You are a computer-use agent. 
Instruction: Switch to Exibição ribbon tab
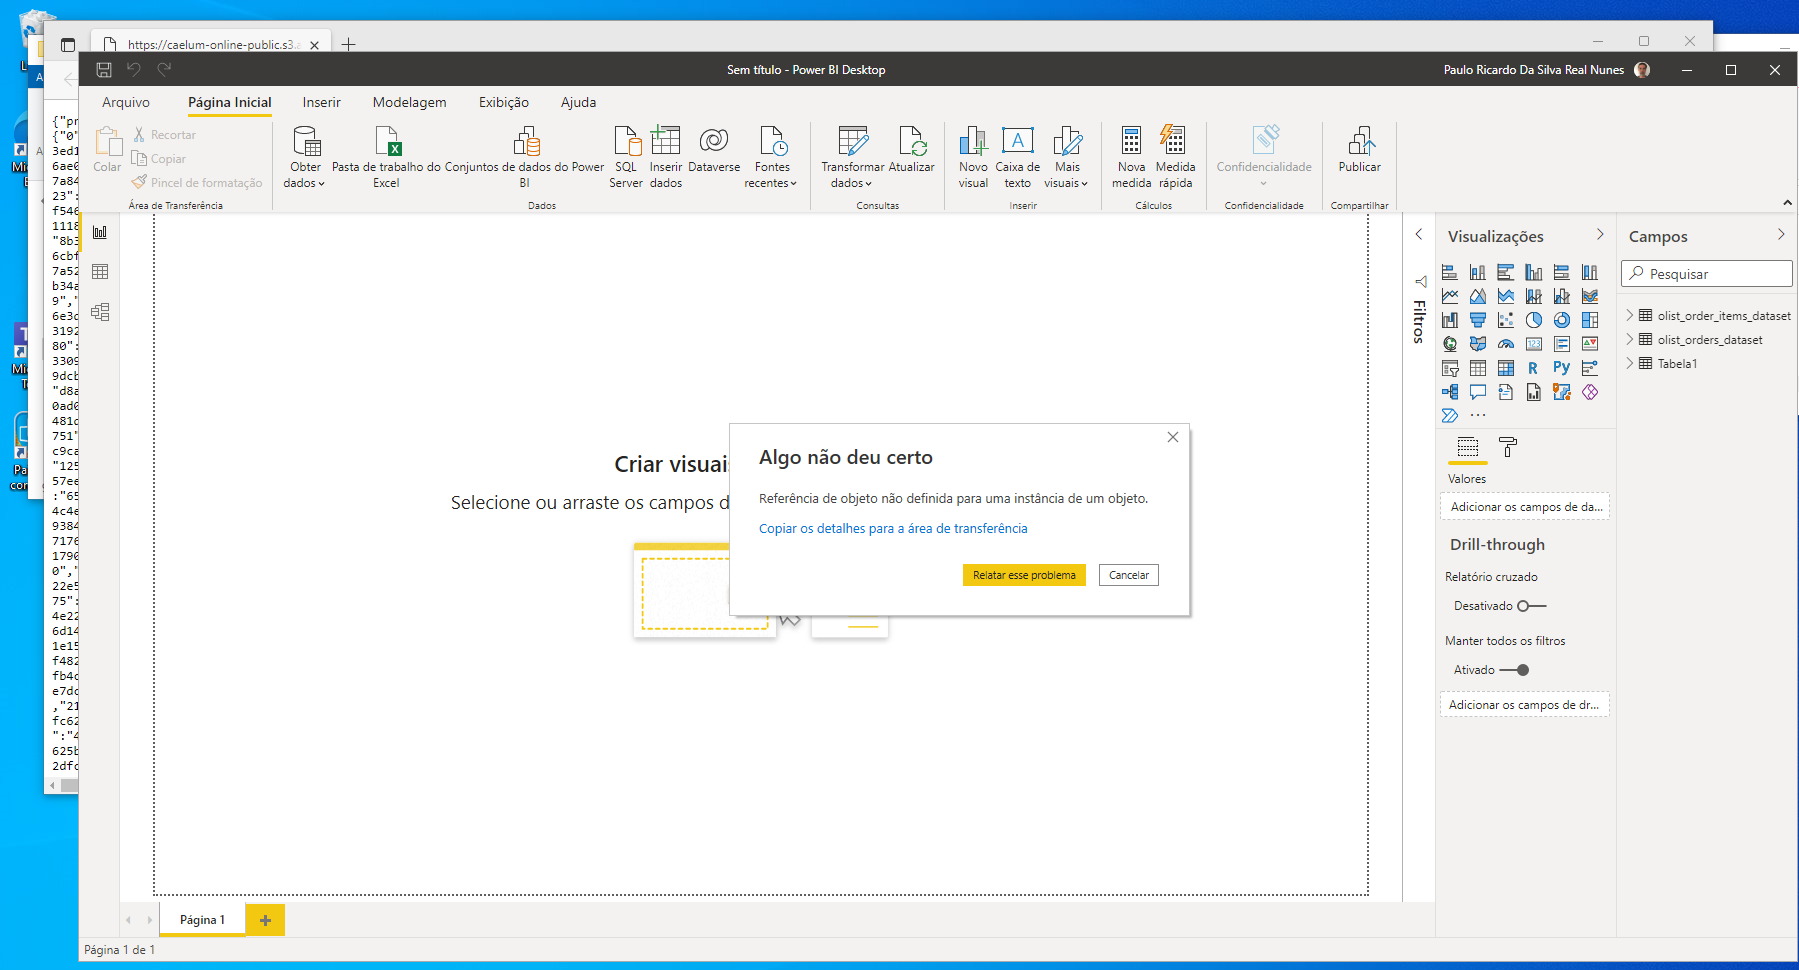coord(504,102)
